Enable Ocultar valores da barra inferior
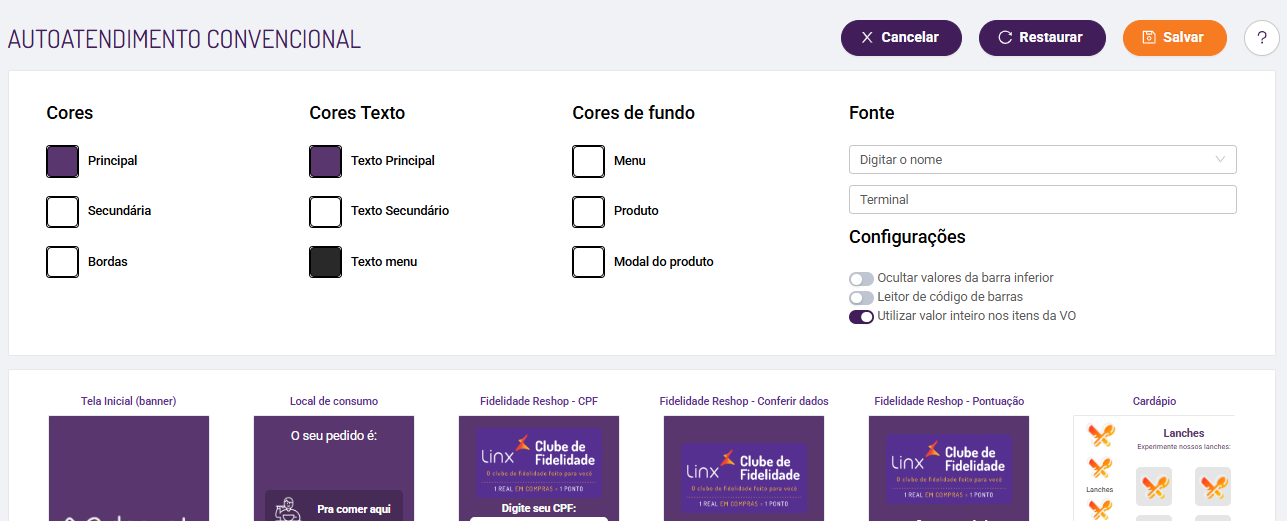 (x=861, y=279)
